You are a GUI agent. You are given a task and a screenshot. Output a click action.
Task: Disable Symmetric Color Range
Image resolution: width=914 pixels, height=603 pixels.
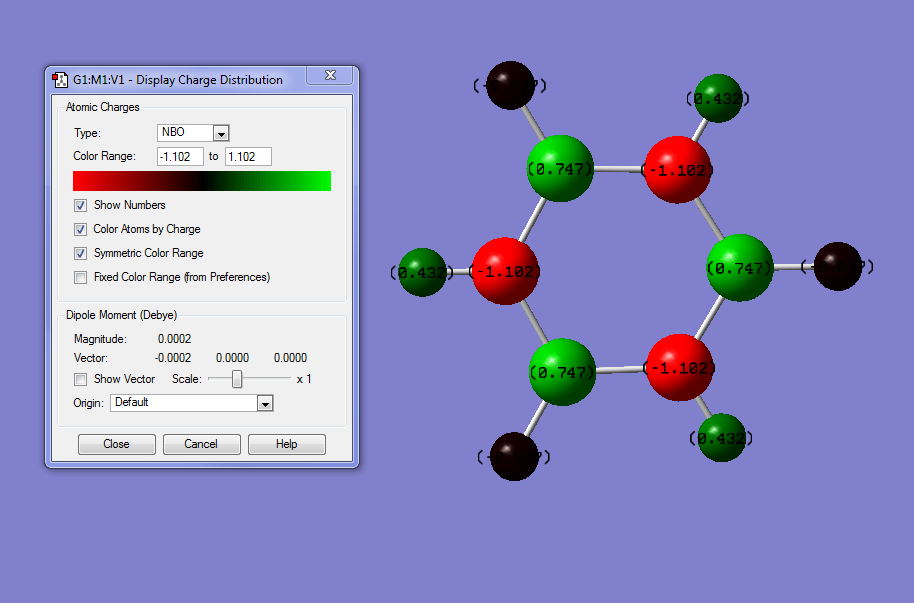80,253
